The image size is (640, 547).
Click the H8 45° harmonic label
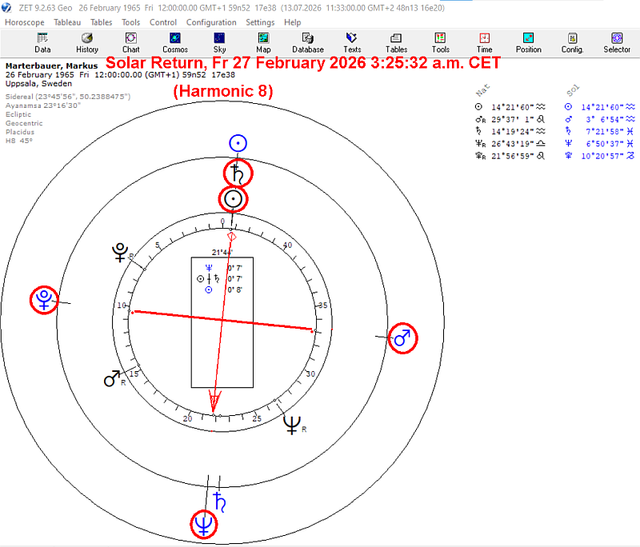[x=19, y=141]
